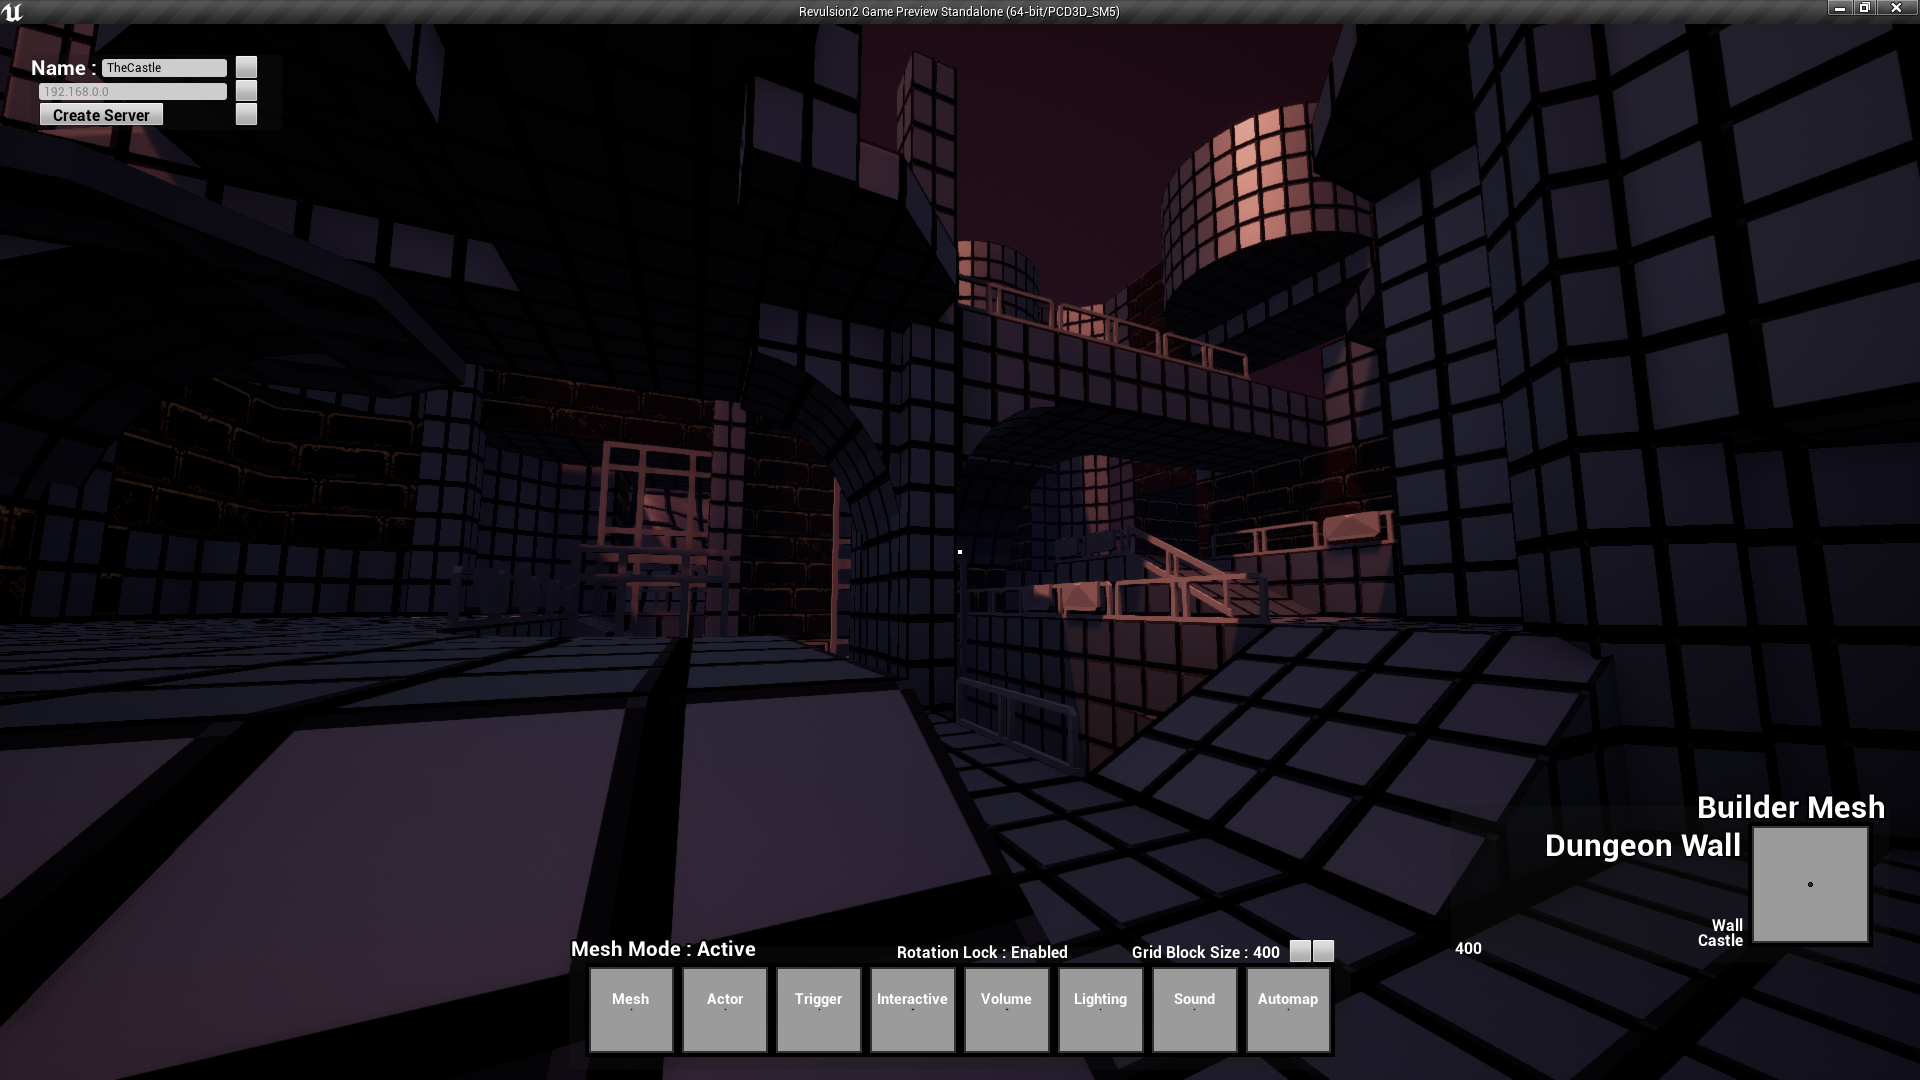Screen dimensions: 1920x1080
Task: Focus the 192.168.0.0 IP address field
Action: click(132, 91)
